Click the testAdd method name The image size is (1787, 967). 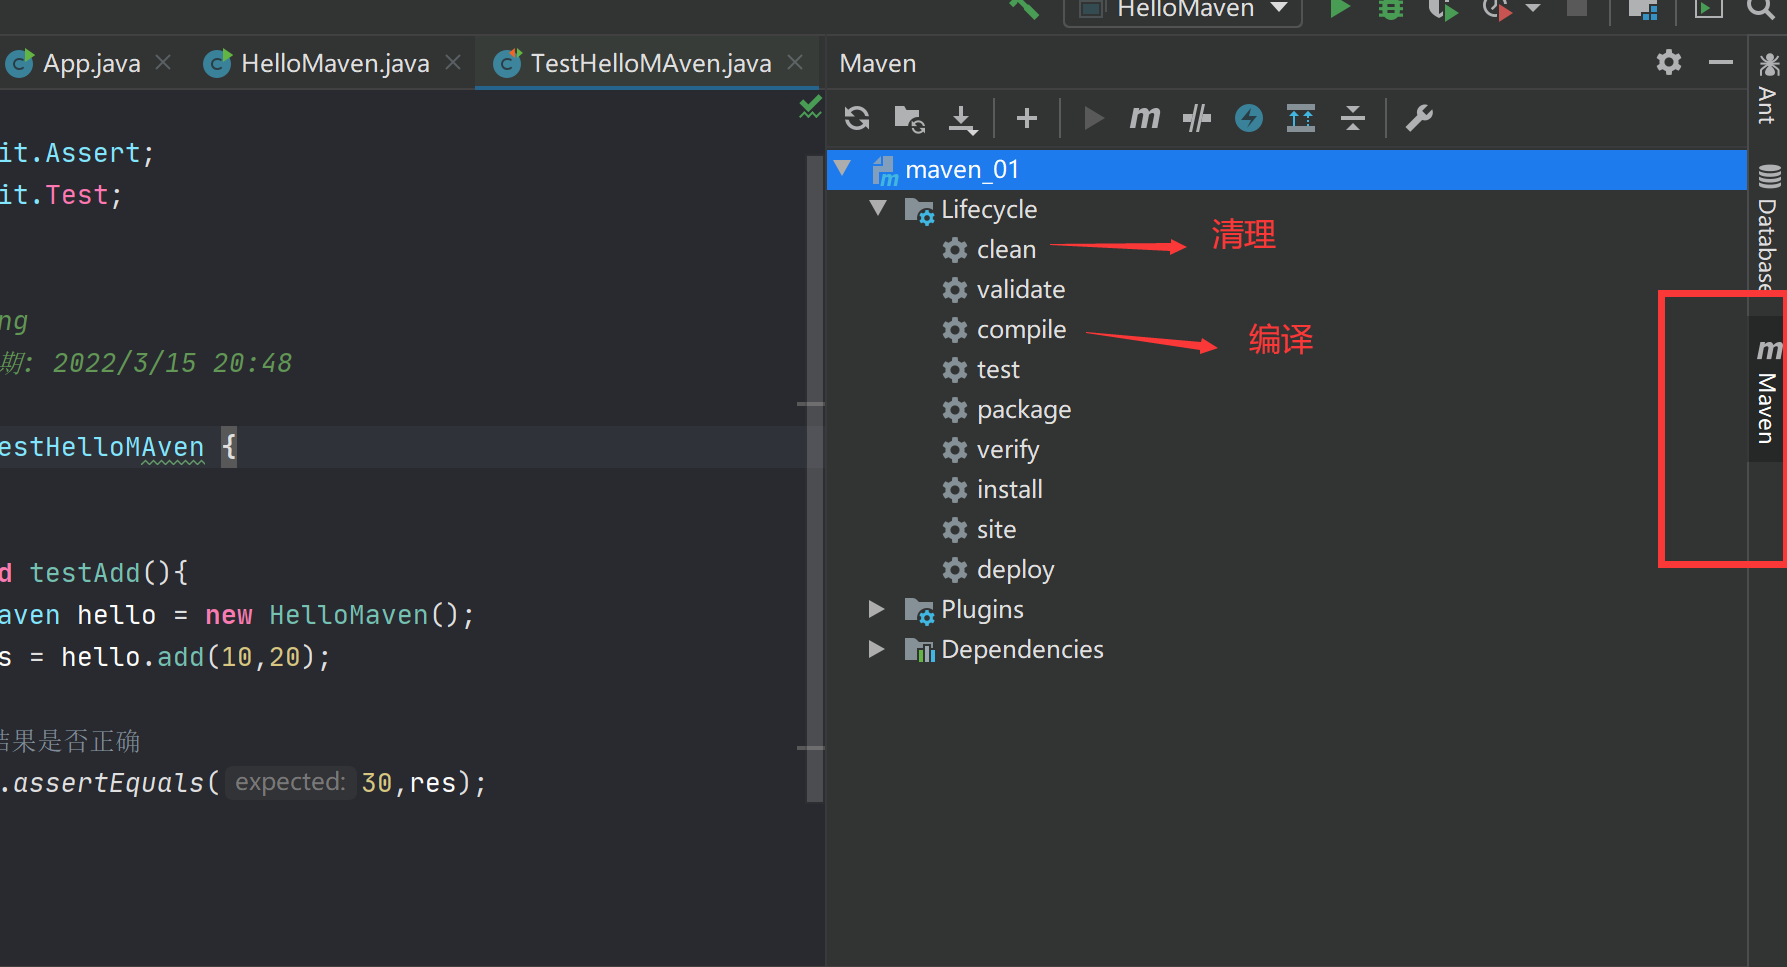85,573
